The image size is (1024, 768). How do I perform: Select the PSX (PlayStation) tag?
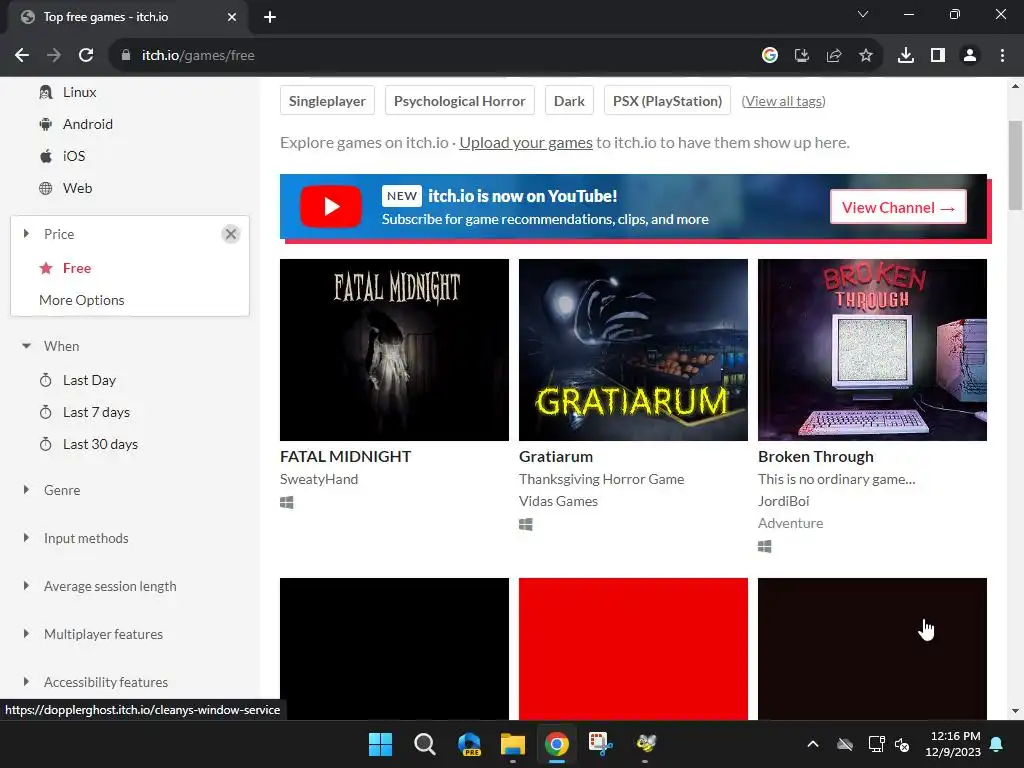pos(667,101)
